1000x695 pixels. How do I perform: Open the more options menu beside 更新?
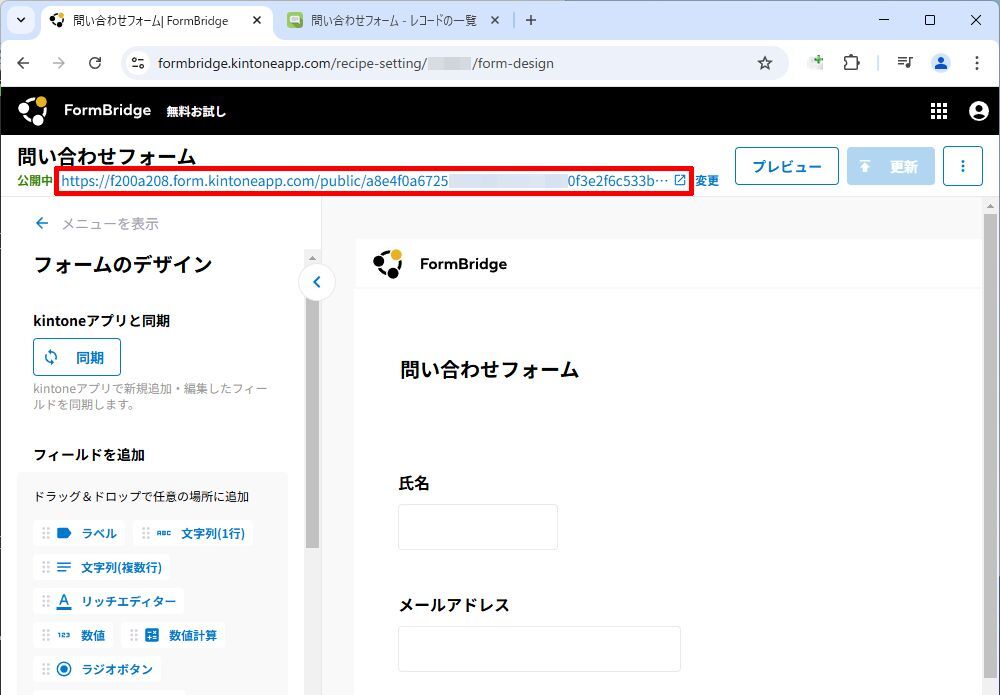coord(962,166)
